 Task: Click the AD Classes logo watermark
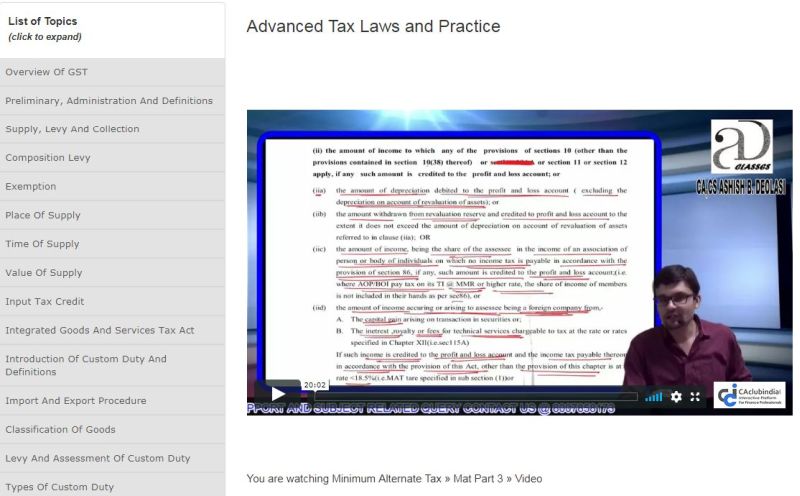click(x=742, y=148)
